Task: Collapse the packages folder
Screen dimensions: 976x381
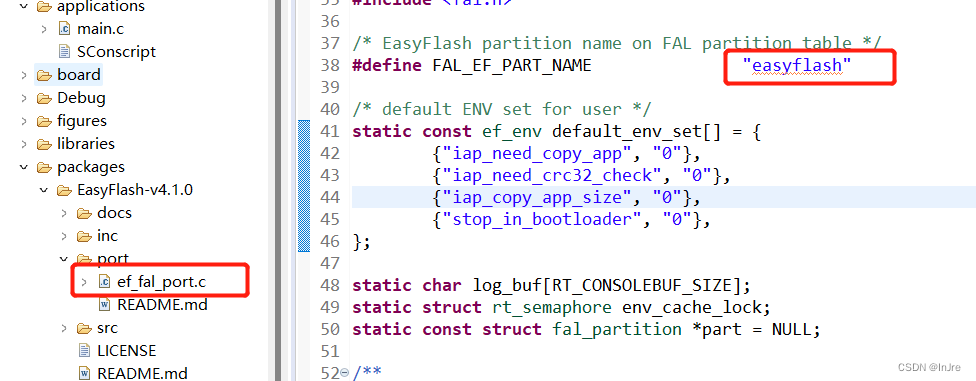Action: point(24,167)
